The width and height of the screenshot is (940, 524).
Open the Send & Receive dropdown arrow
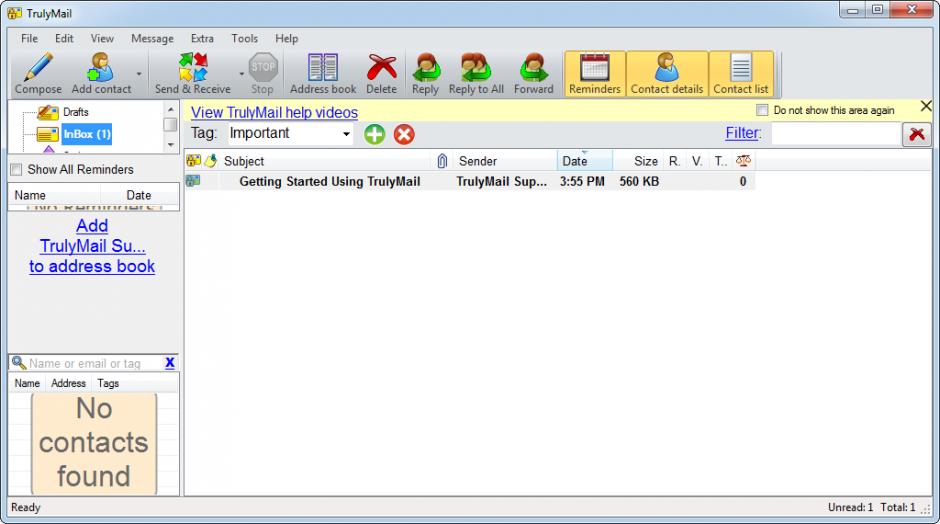(242, 74)
